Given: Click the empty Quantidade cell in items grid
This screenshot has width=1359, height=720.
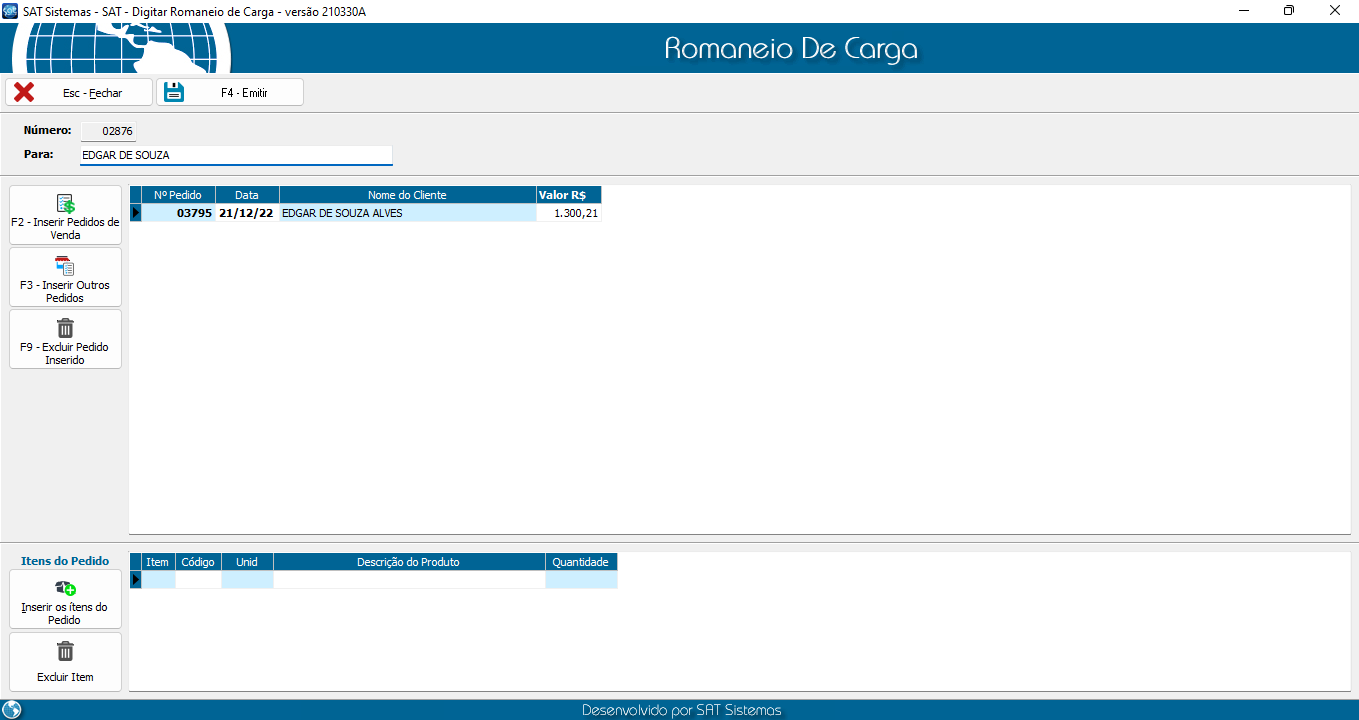Looking at the screenshot, I should 580,580.
